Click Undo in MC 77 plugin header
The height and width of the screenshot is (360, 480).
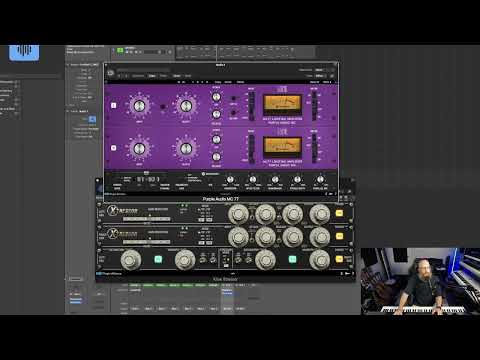(x=177, y=76)
